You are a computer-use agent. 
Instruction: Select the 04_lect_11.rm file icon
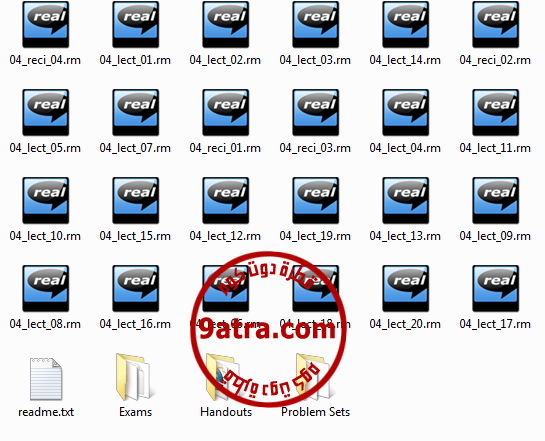tap(496, 112)
